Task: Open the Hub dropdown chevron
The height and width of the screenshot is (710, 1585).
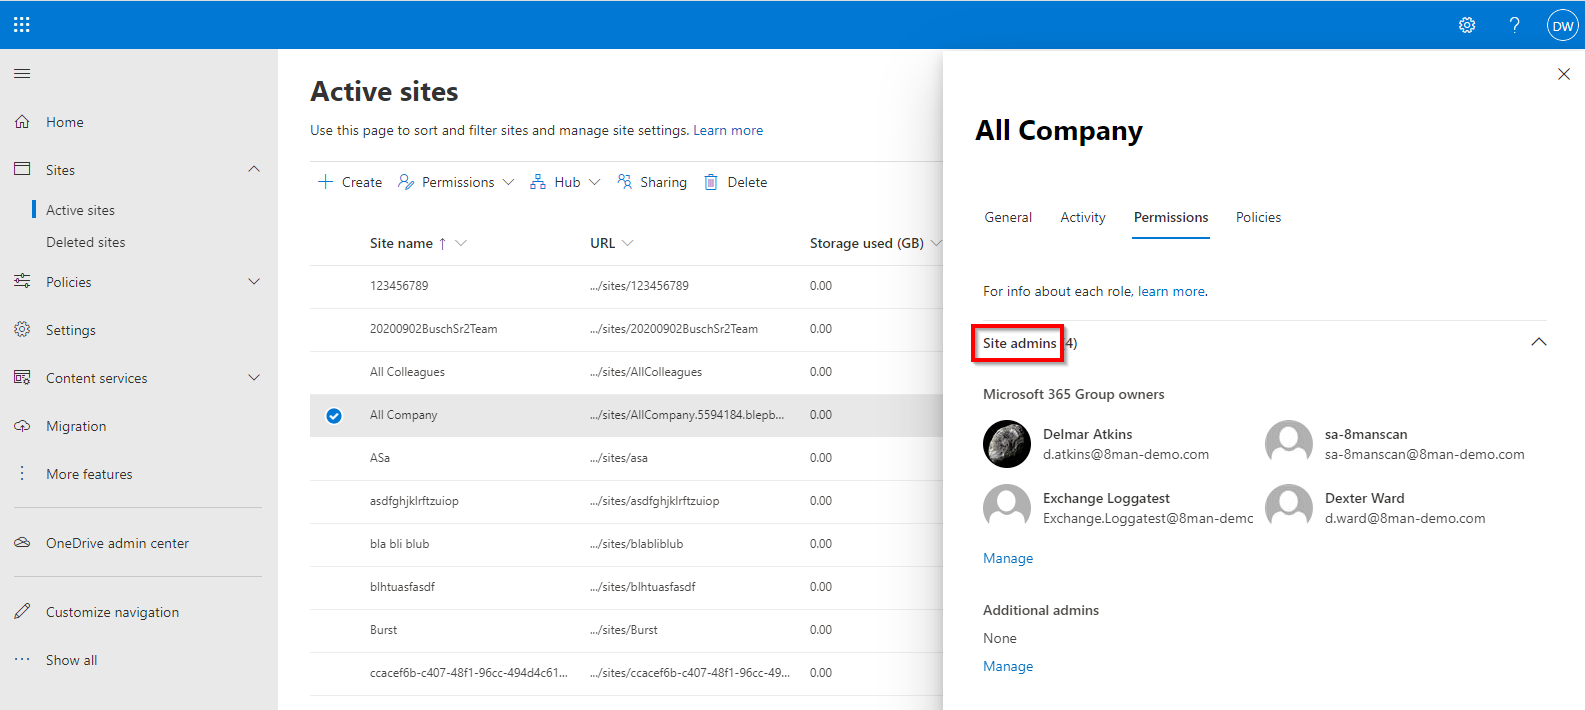Action: pos(594,182)
